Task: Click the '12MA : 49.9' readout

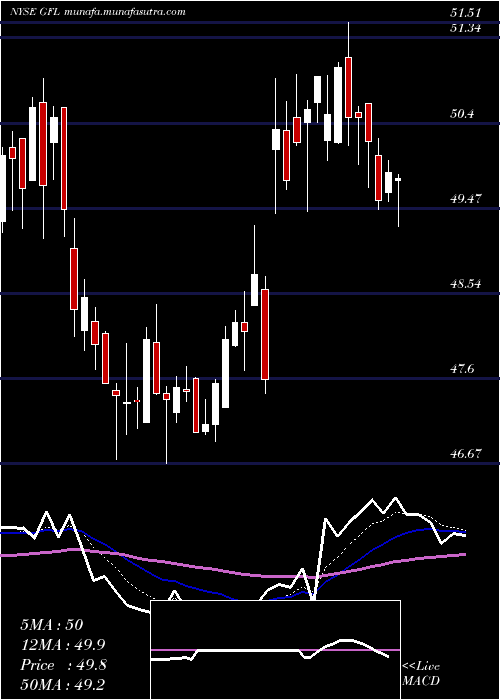Action: 62,645
